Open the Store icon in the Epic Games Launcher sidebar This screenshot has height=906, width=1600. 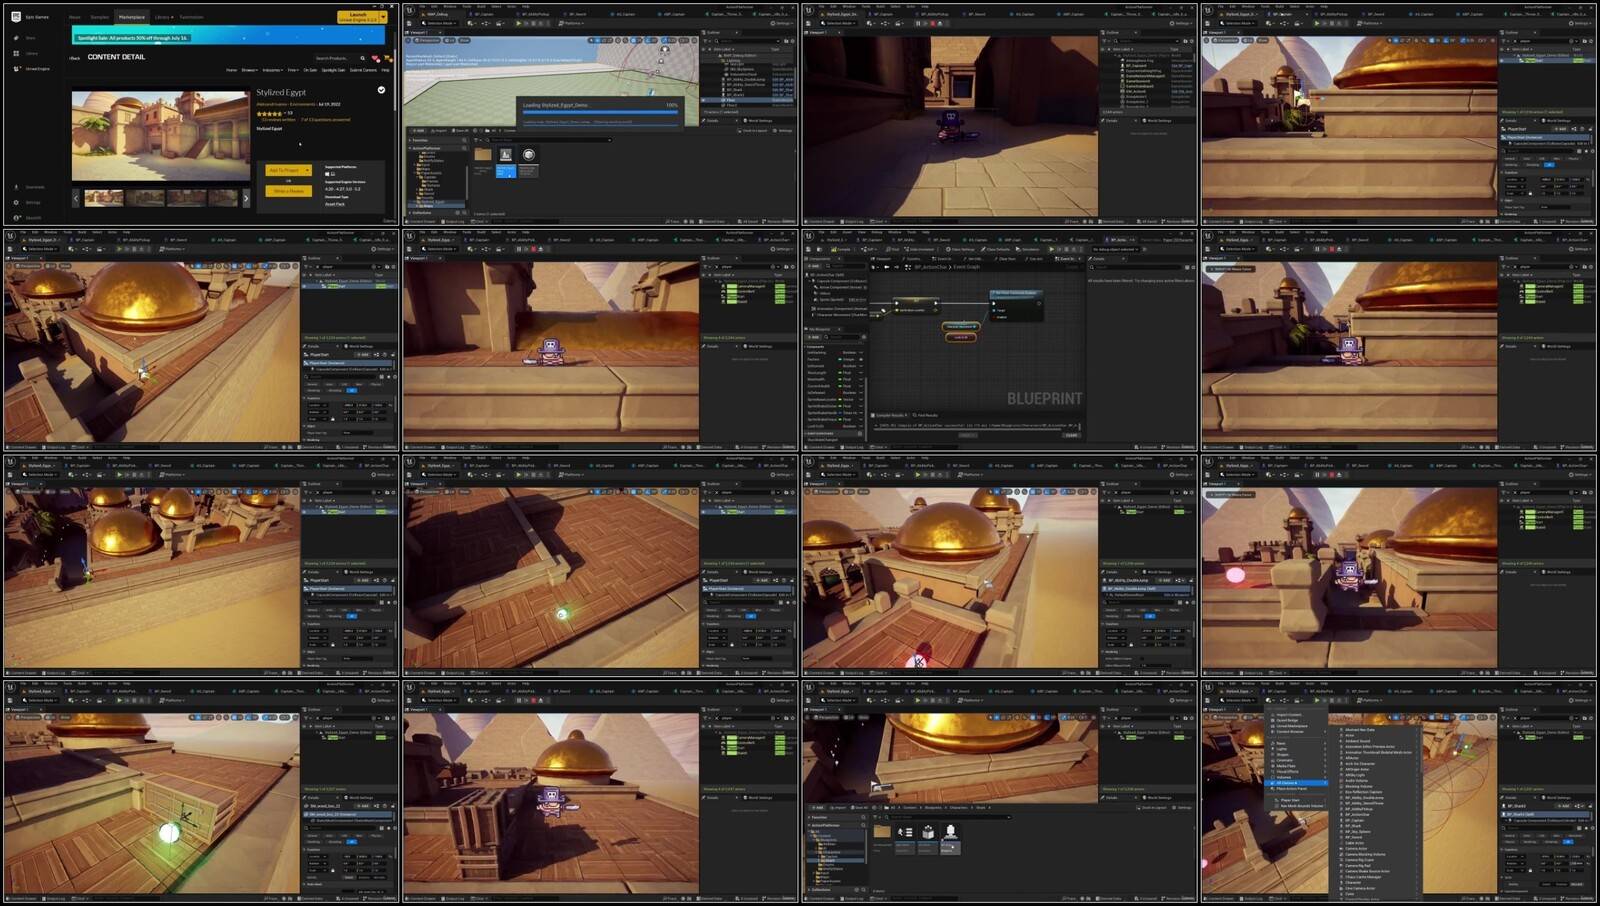16,38
